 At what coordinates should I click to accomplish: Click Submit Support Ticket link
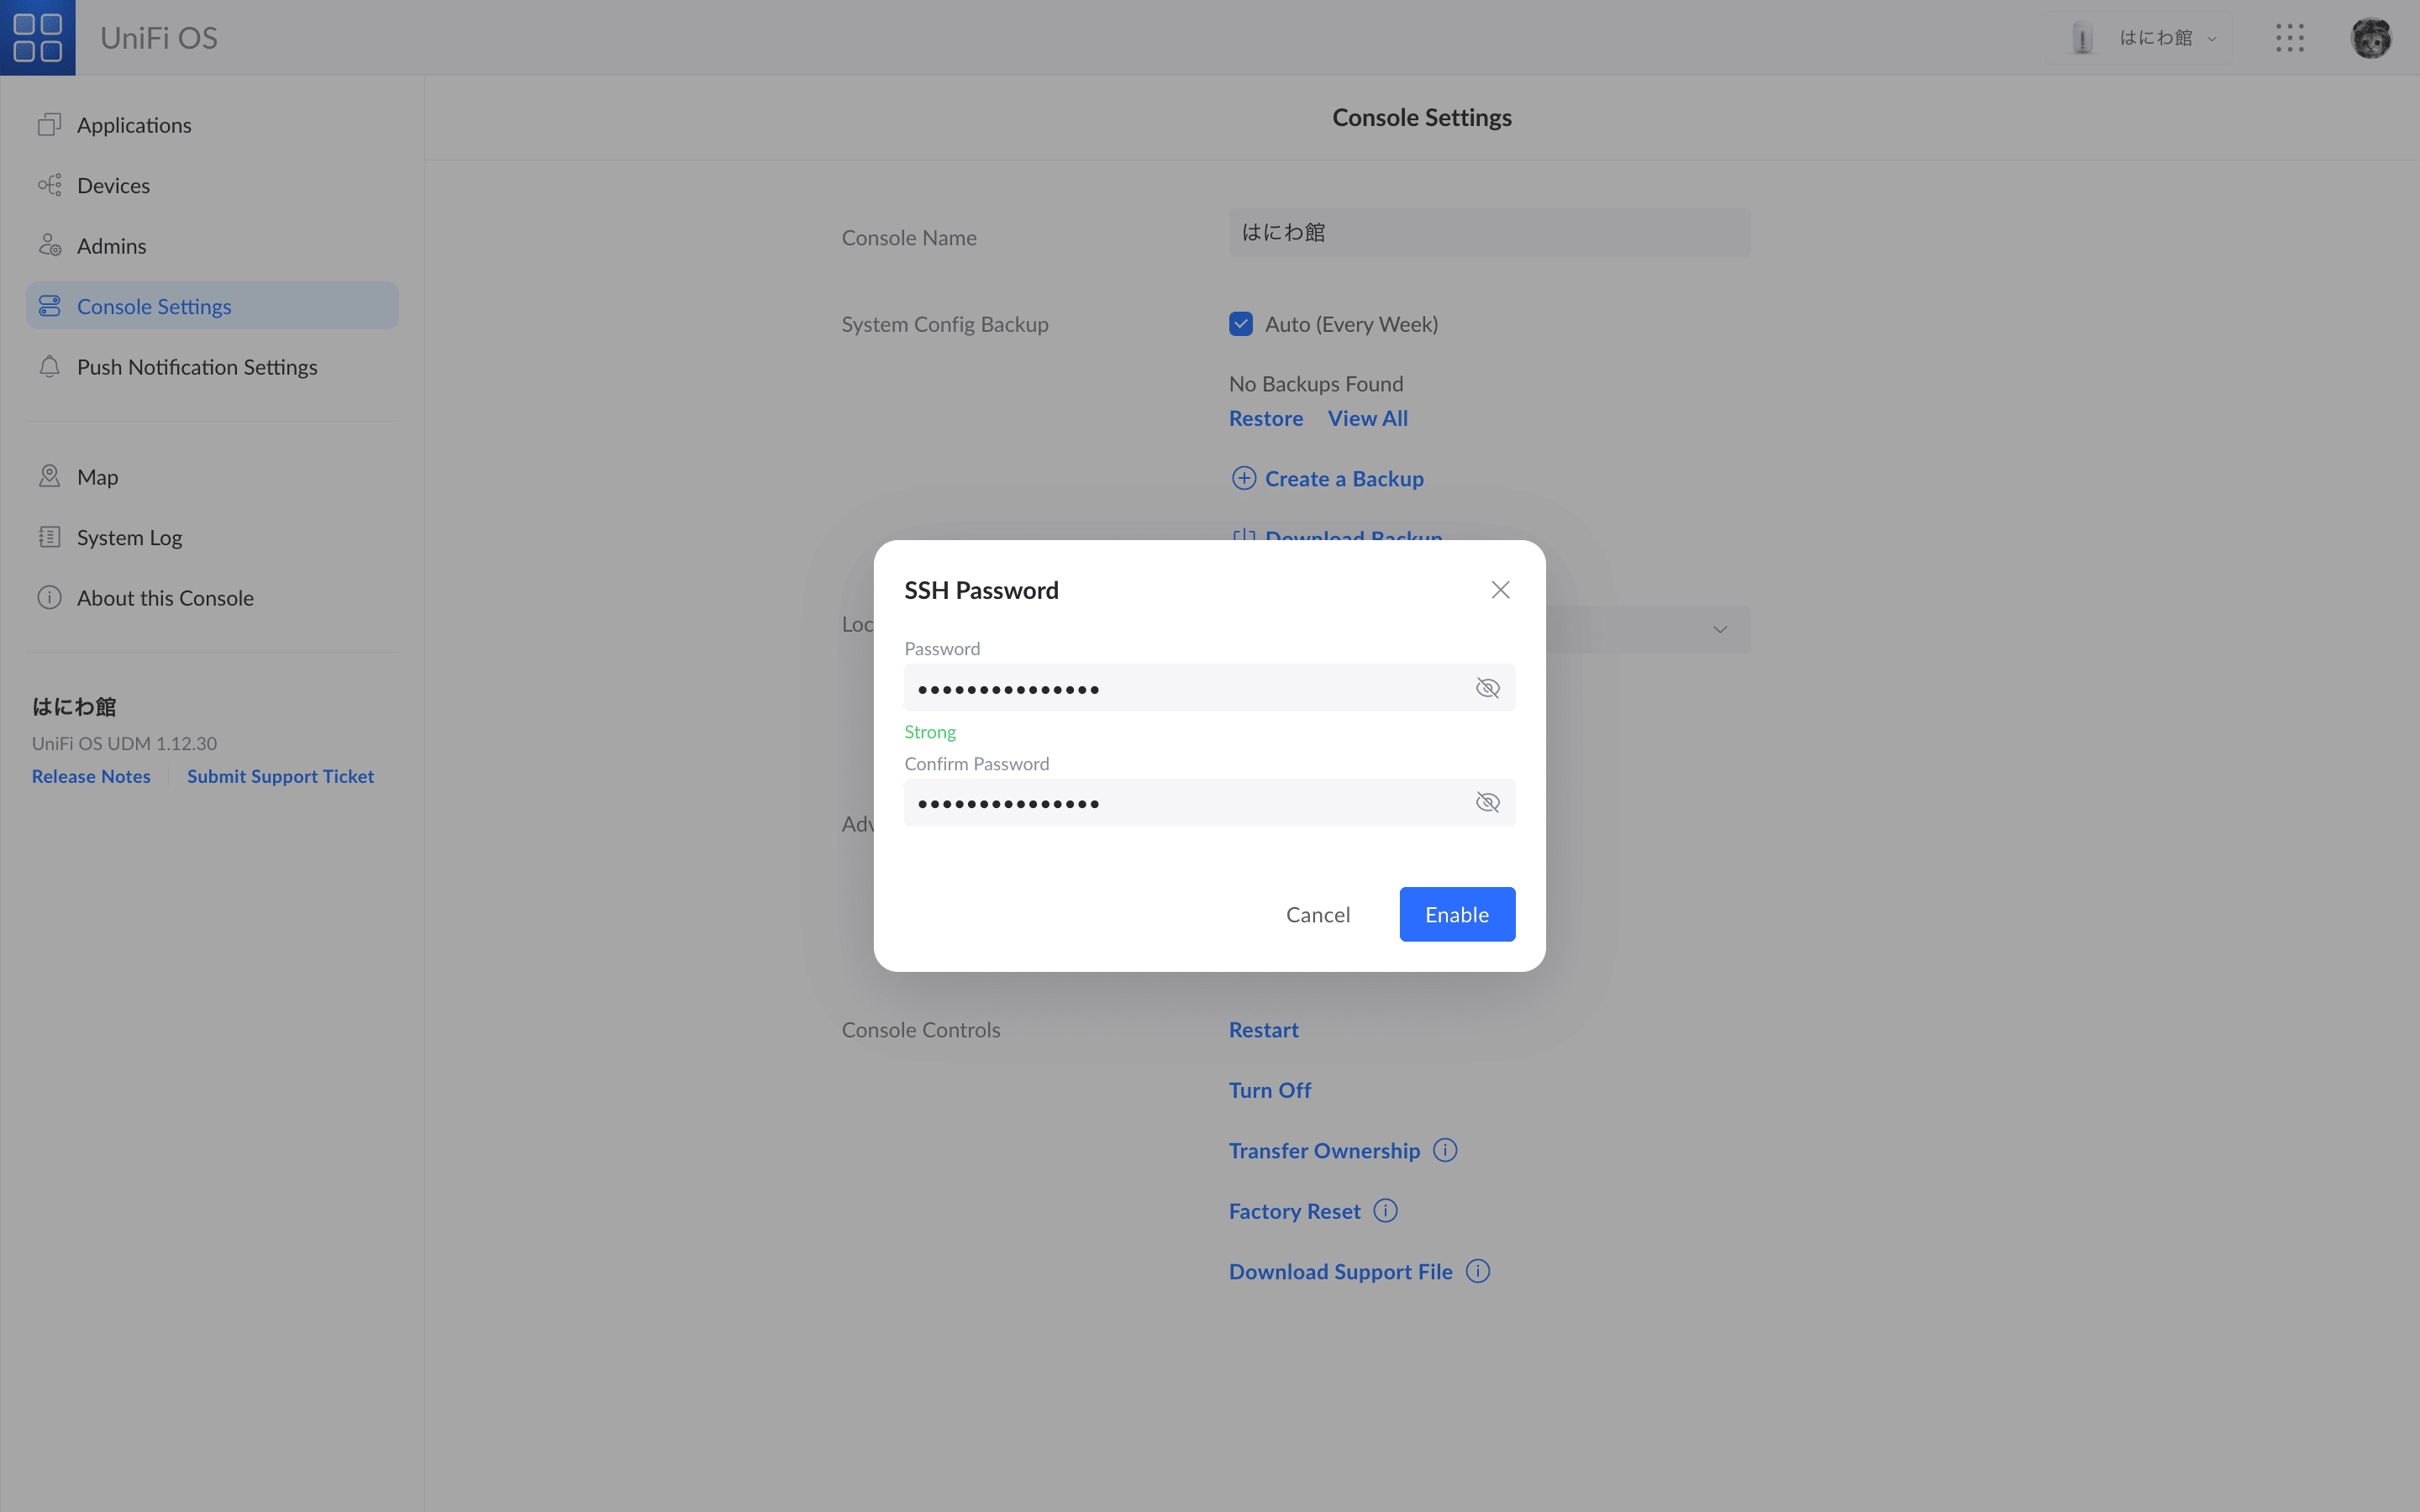(280, 776)
